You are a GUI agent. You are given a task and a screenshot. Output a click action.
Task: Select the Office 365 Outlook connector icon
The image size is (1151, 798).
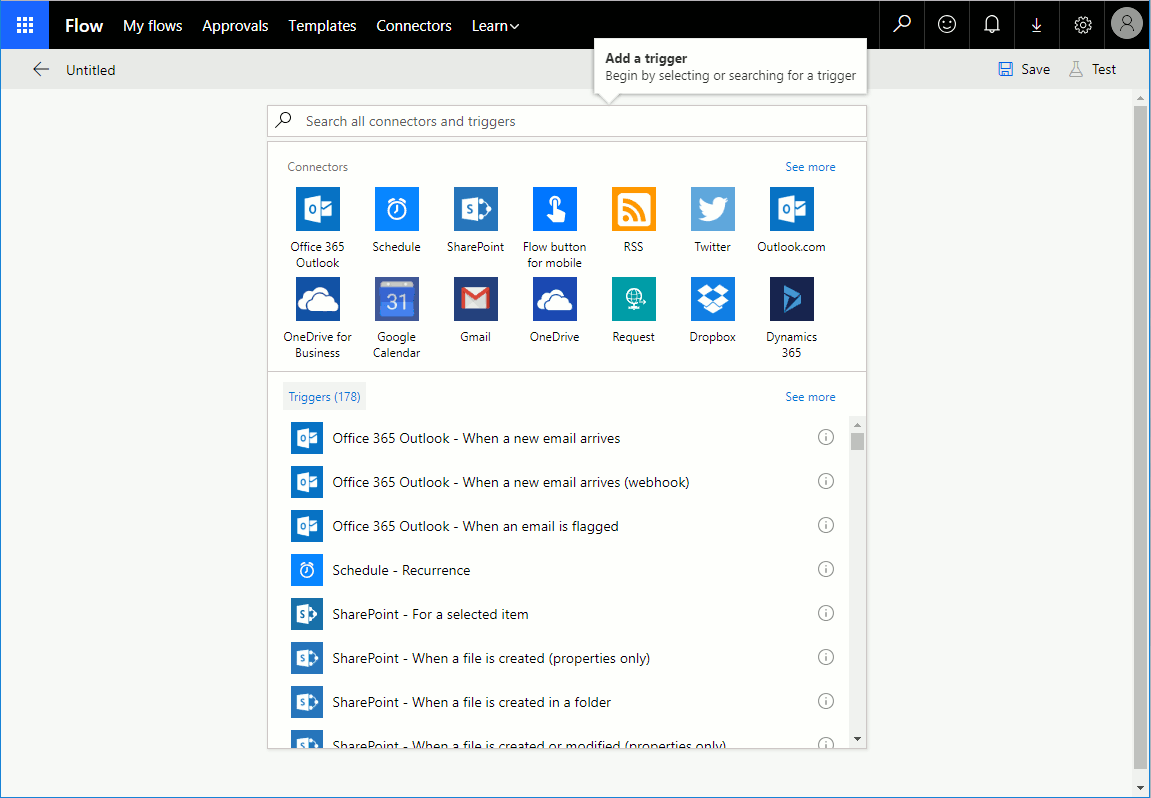click(317, 209)
